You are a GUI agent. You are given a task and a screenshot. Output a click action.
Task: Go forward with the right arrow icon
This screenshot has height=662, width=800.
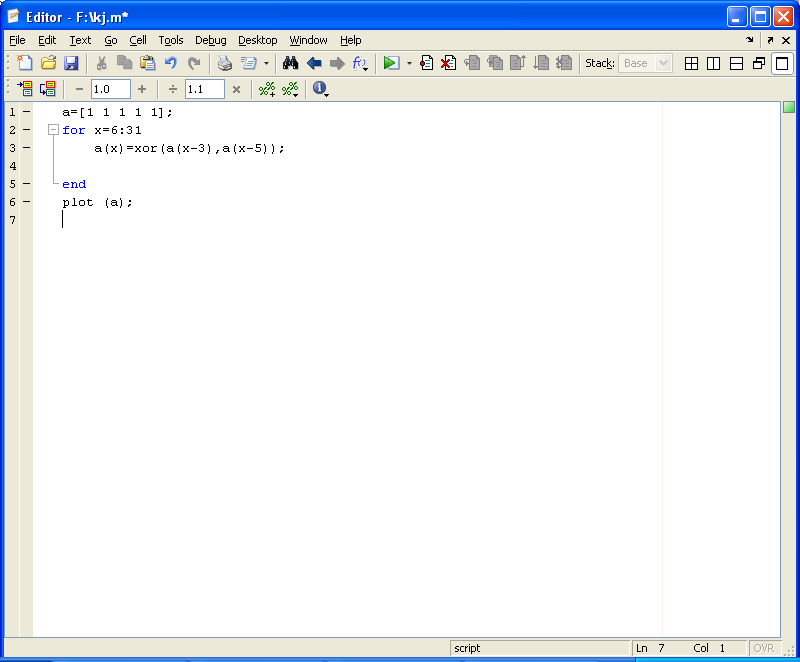pos(337,63)
